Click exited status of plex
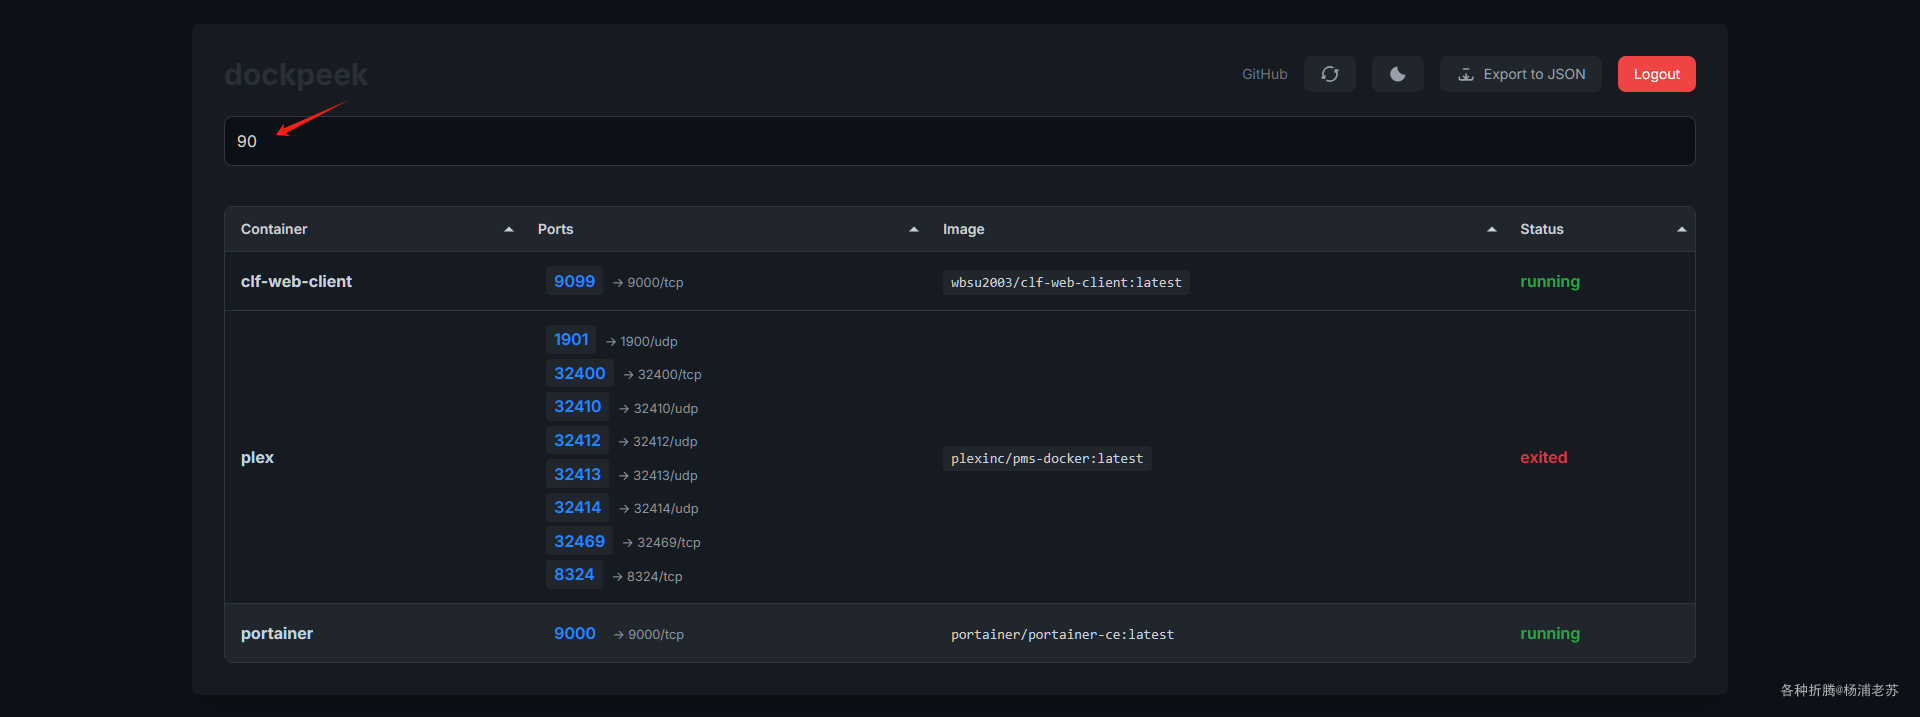 tap(1544, 458)
